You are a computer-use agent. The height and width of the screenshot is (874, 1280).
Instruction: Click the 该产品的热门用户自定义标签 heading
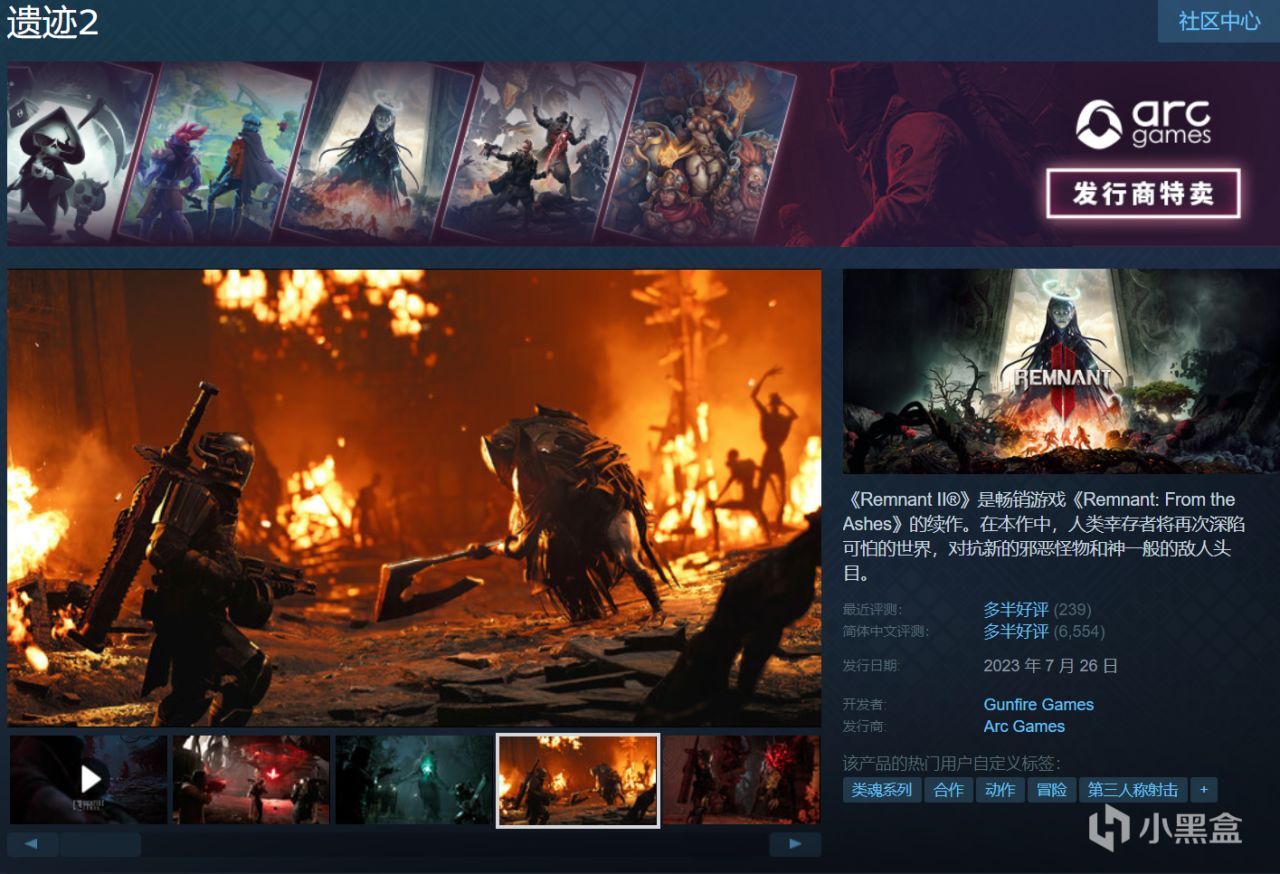coord(952,763)
